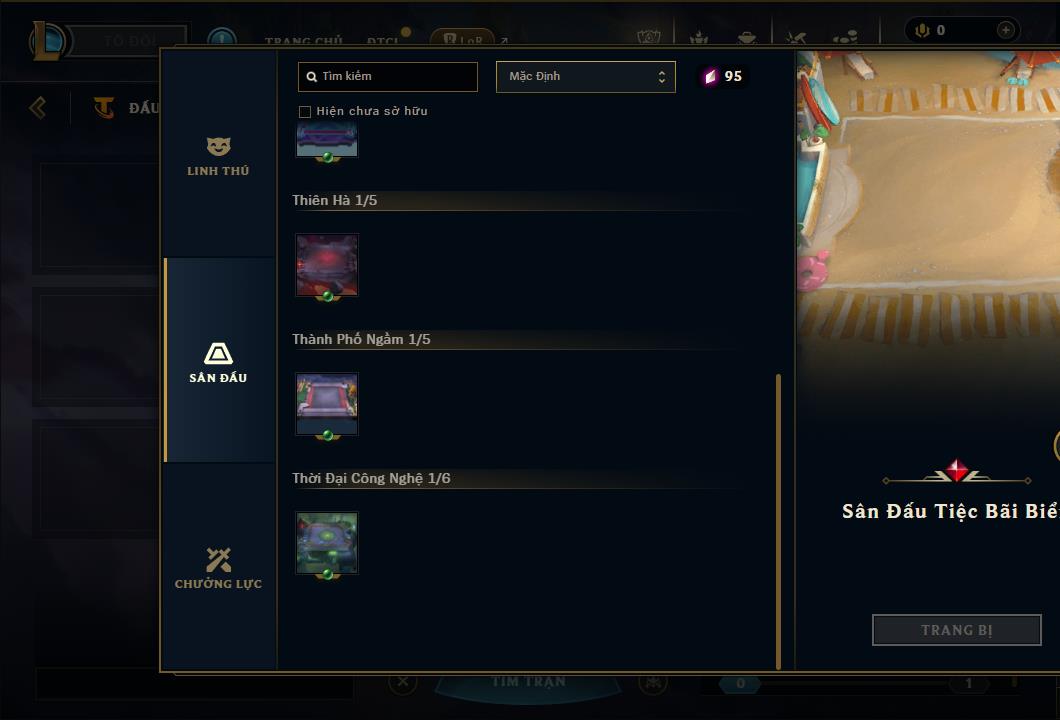Image resolution: width=1060 pixels, height=720 pixels.
Task: Select the Thành Phố Ngầm arena thumbnail
Action: click(x=327, y=404)
